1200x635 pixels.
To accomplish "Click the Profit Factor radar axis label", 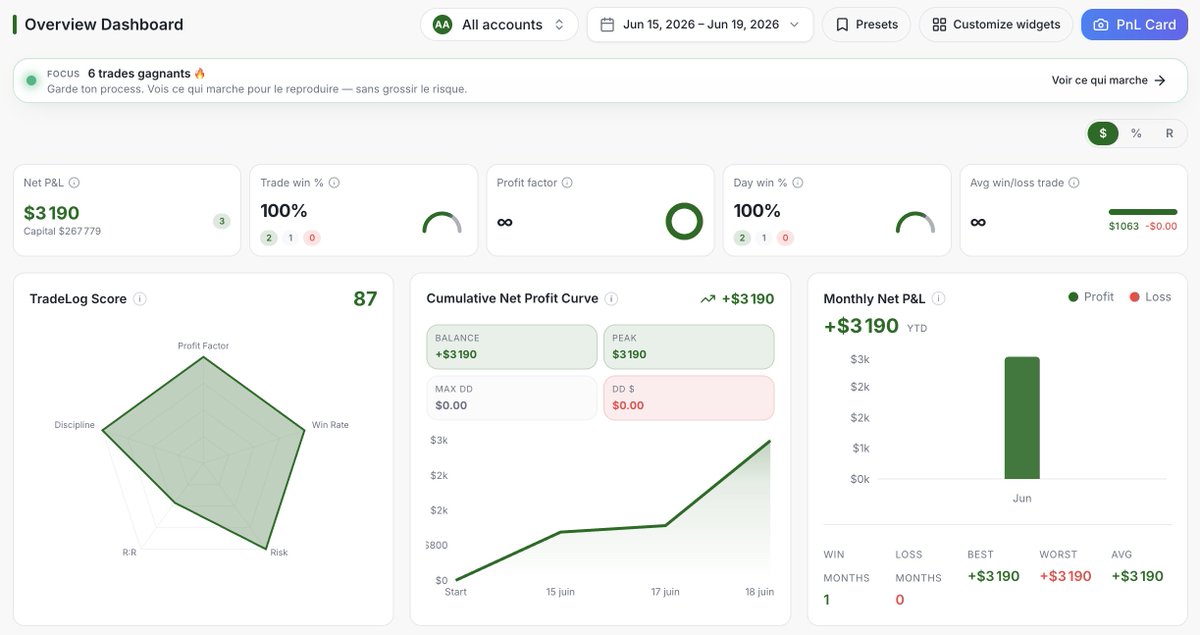I will [x=203, y=346].
